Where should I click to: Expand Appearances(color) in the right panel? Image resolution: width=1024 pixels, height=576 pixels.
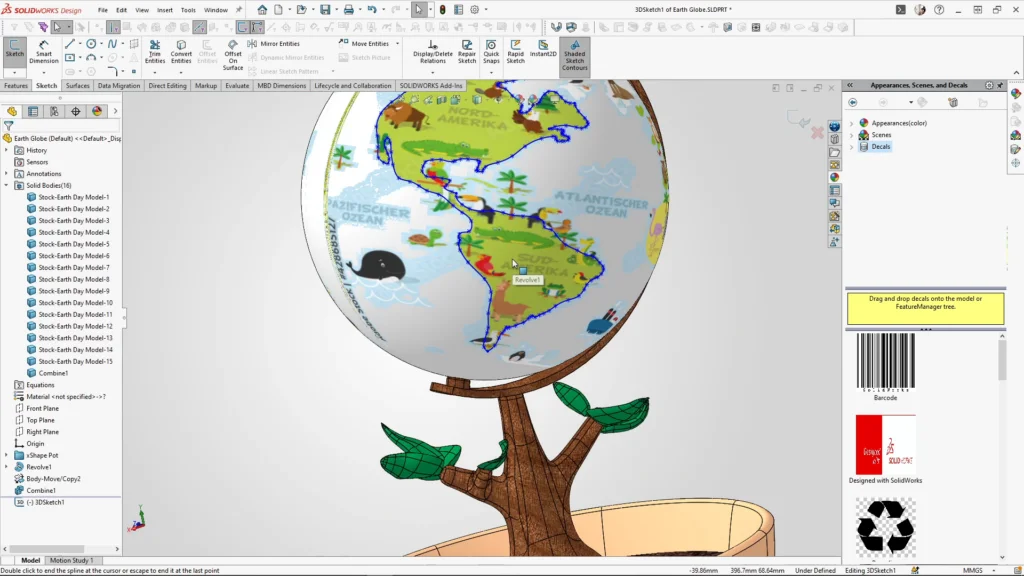(x=852, y=123)
